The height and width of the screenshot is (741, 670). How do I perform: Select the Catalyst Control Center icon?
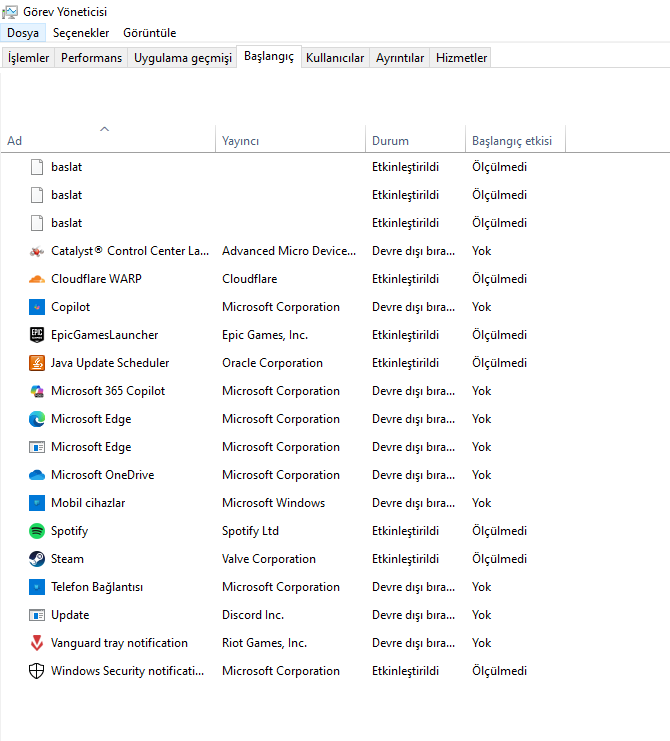click(37, 251)
